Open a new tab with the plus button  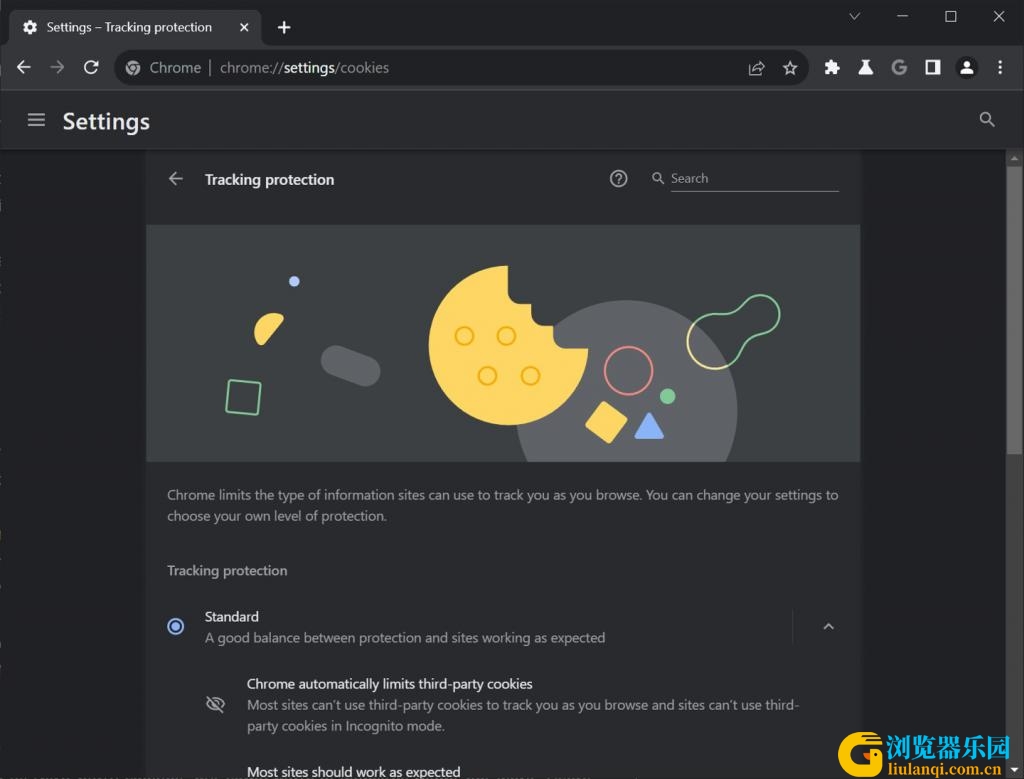(284, 27)
